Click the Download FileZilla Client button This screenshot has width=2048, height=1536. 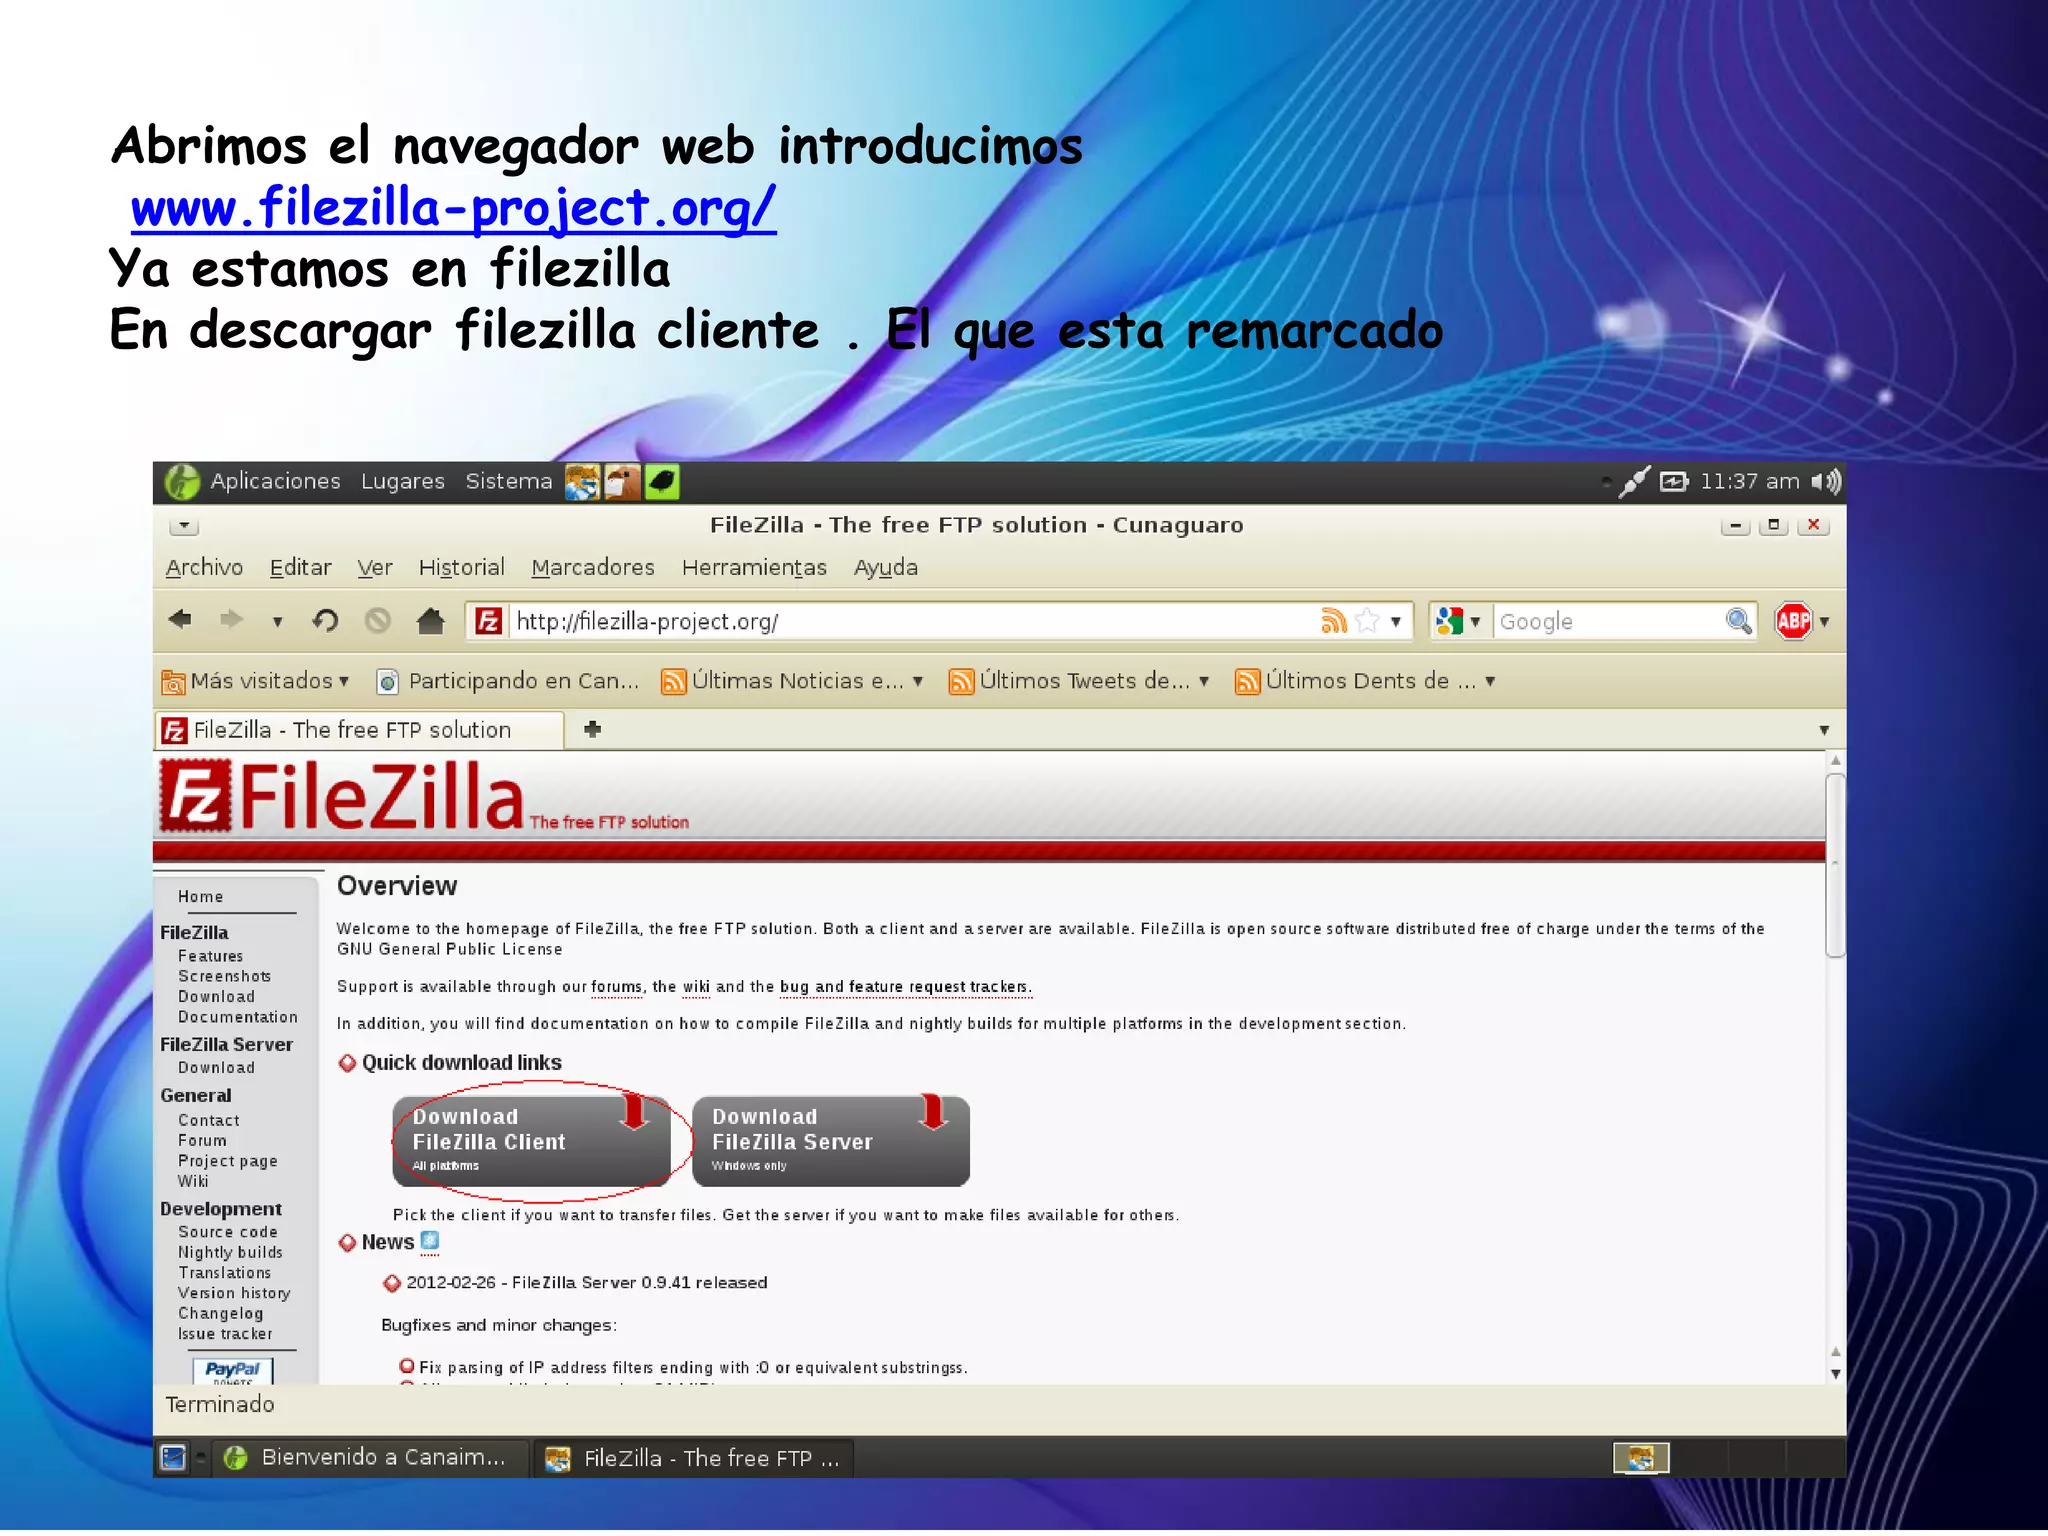[x=531, y=1141]
